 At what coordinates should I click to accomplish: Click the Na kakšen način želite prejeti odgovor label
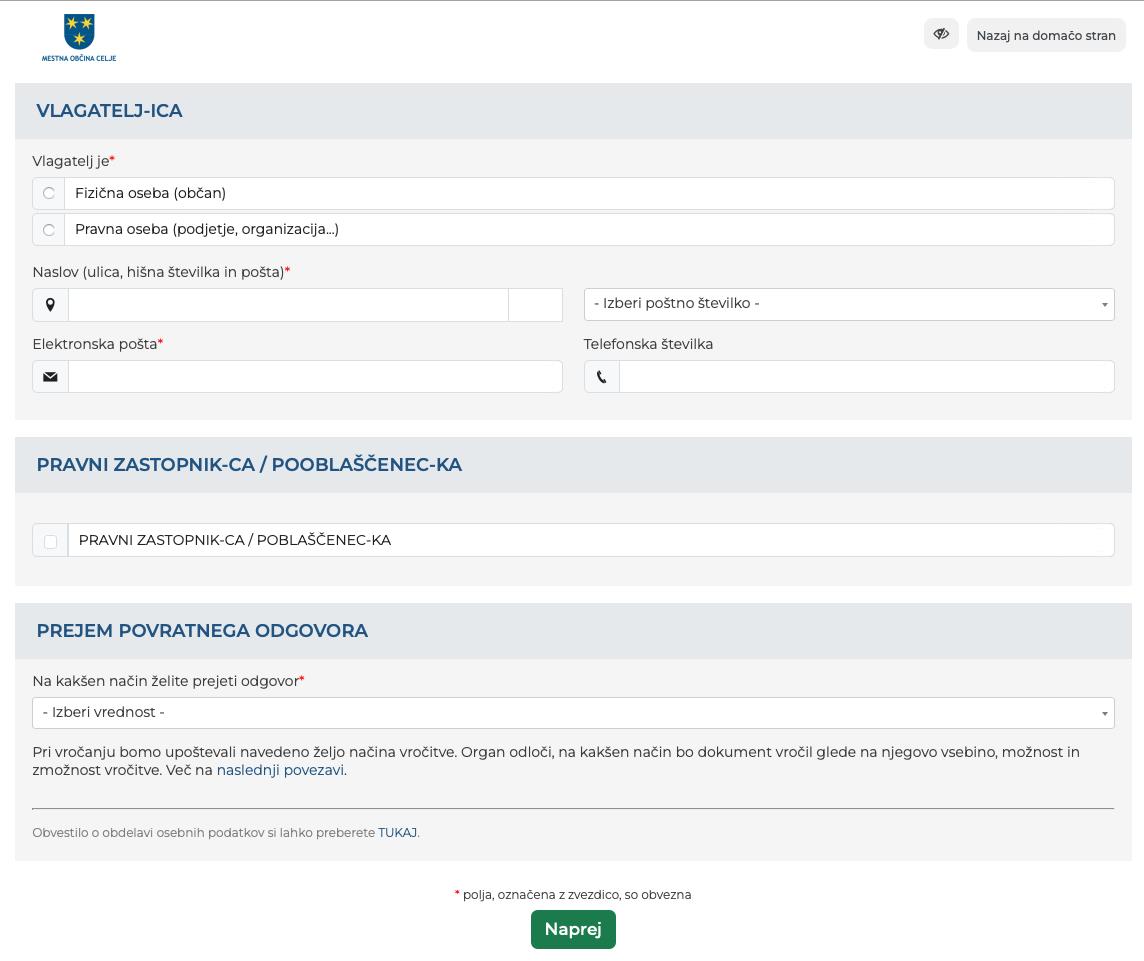click(x=169, y=681)
